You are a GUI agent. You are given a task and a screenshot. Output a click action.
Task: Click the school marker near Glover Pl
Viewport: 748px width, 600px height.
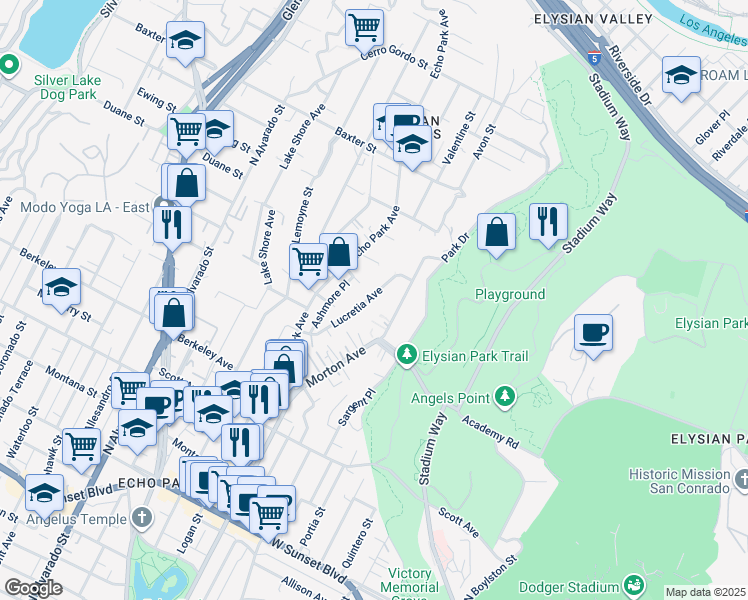(x=680, y=75)
